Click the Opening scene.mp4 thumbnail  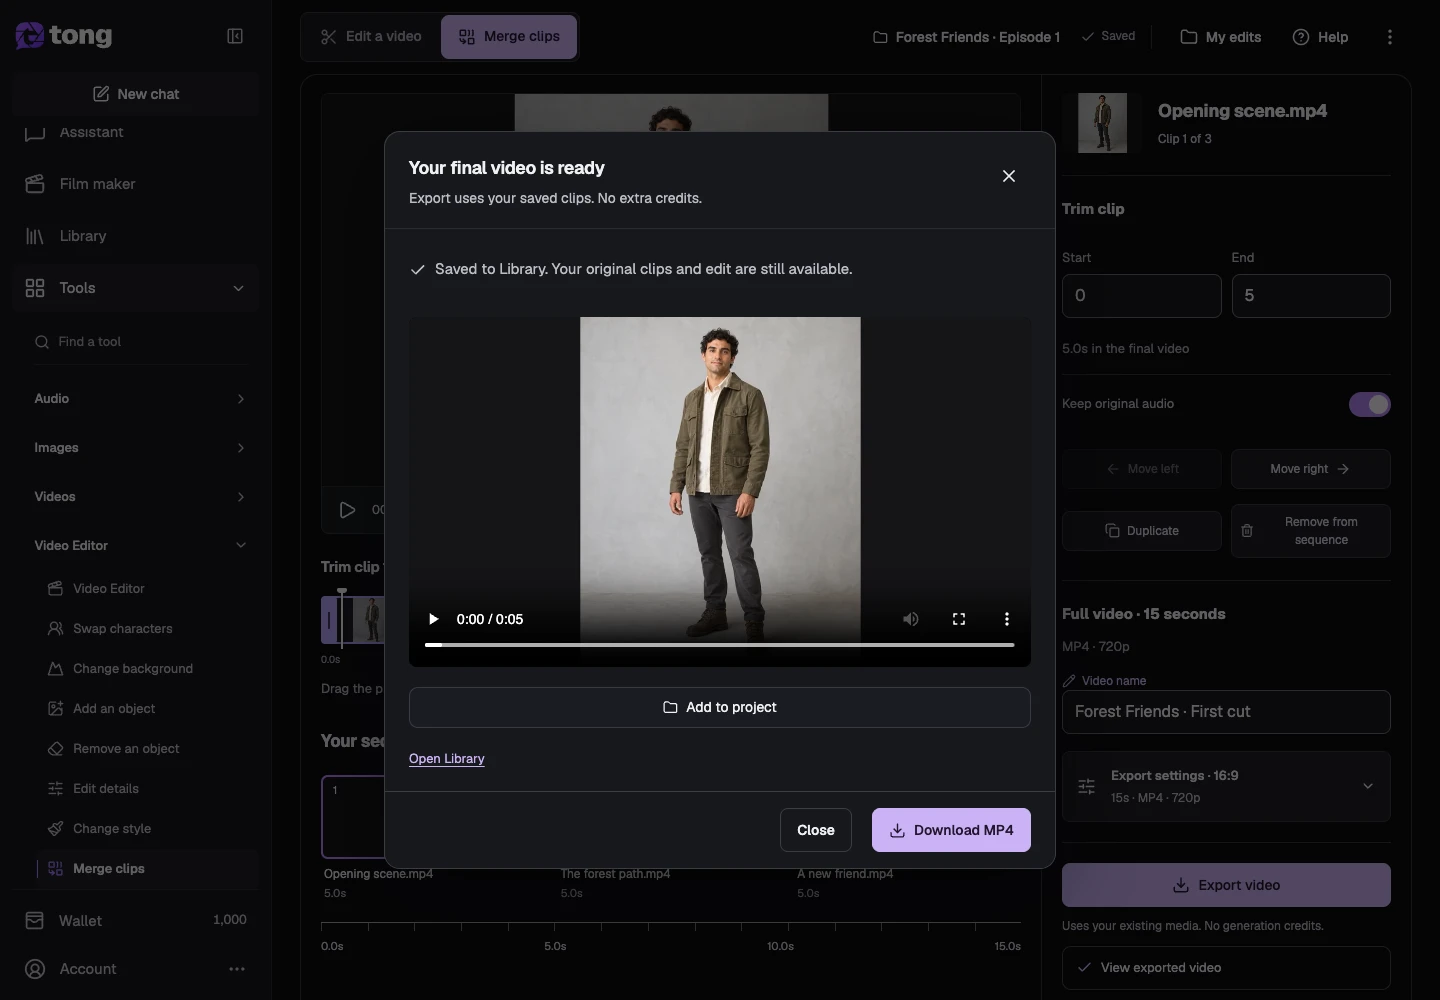click(1103, 123)
